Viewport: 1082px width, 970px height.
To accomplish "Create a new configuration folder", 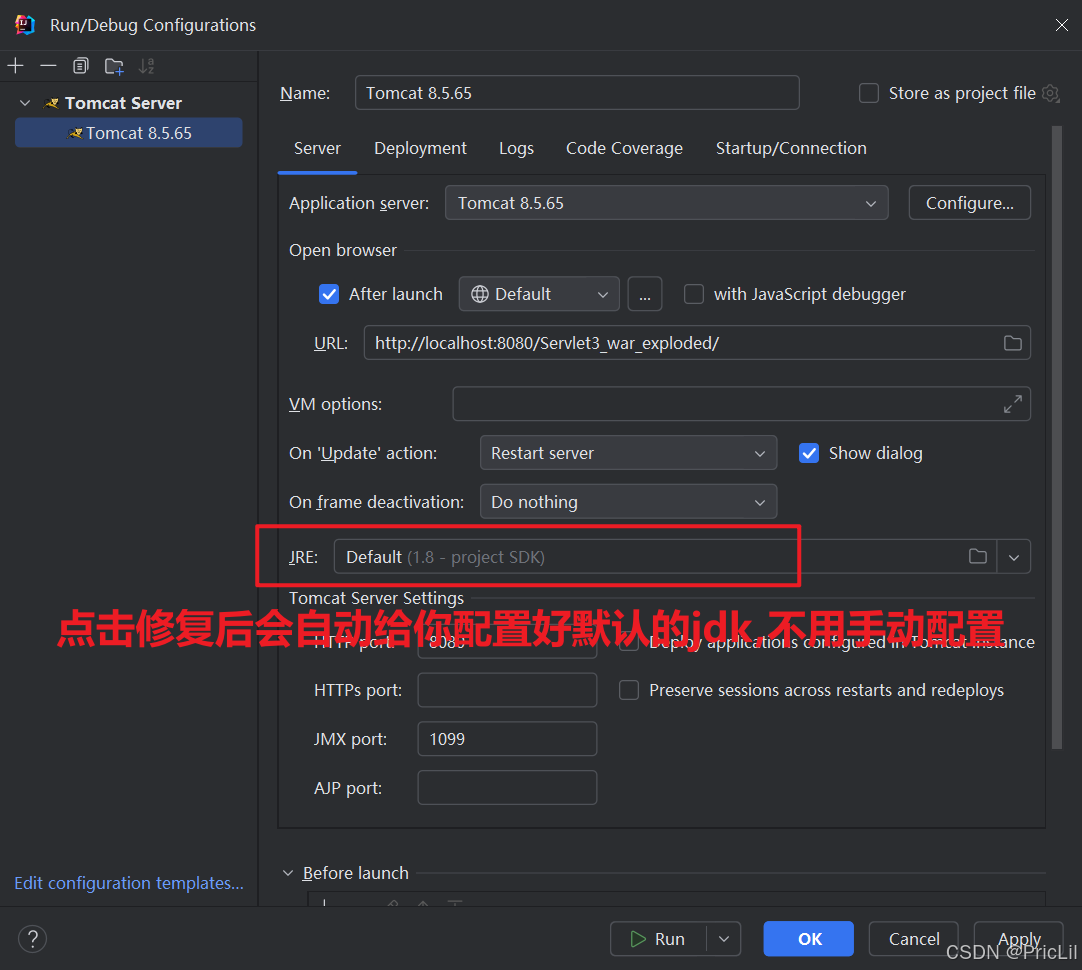I will click(x=113, y=65).
